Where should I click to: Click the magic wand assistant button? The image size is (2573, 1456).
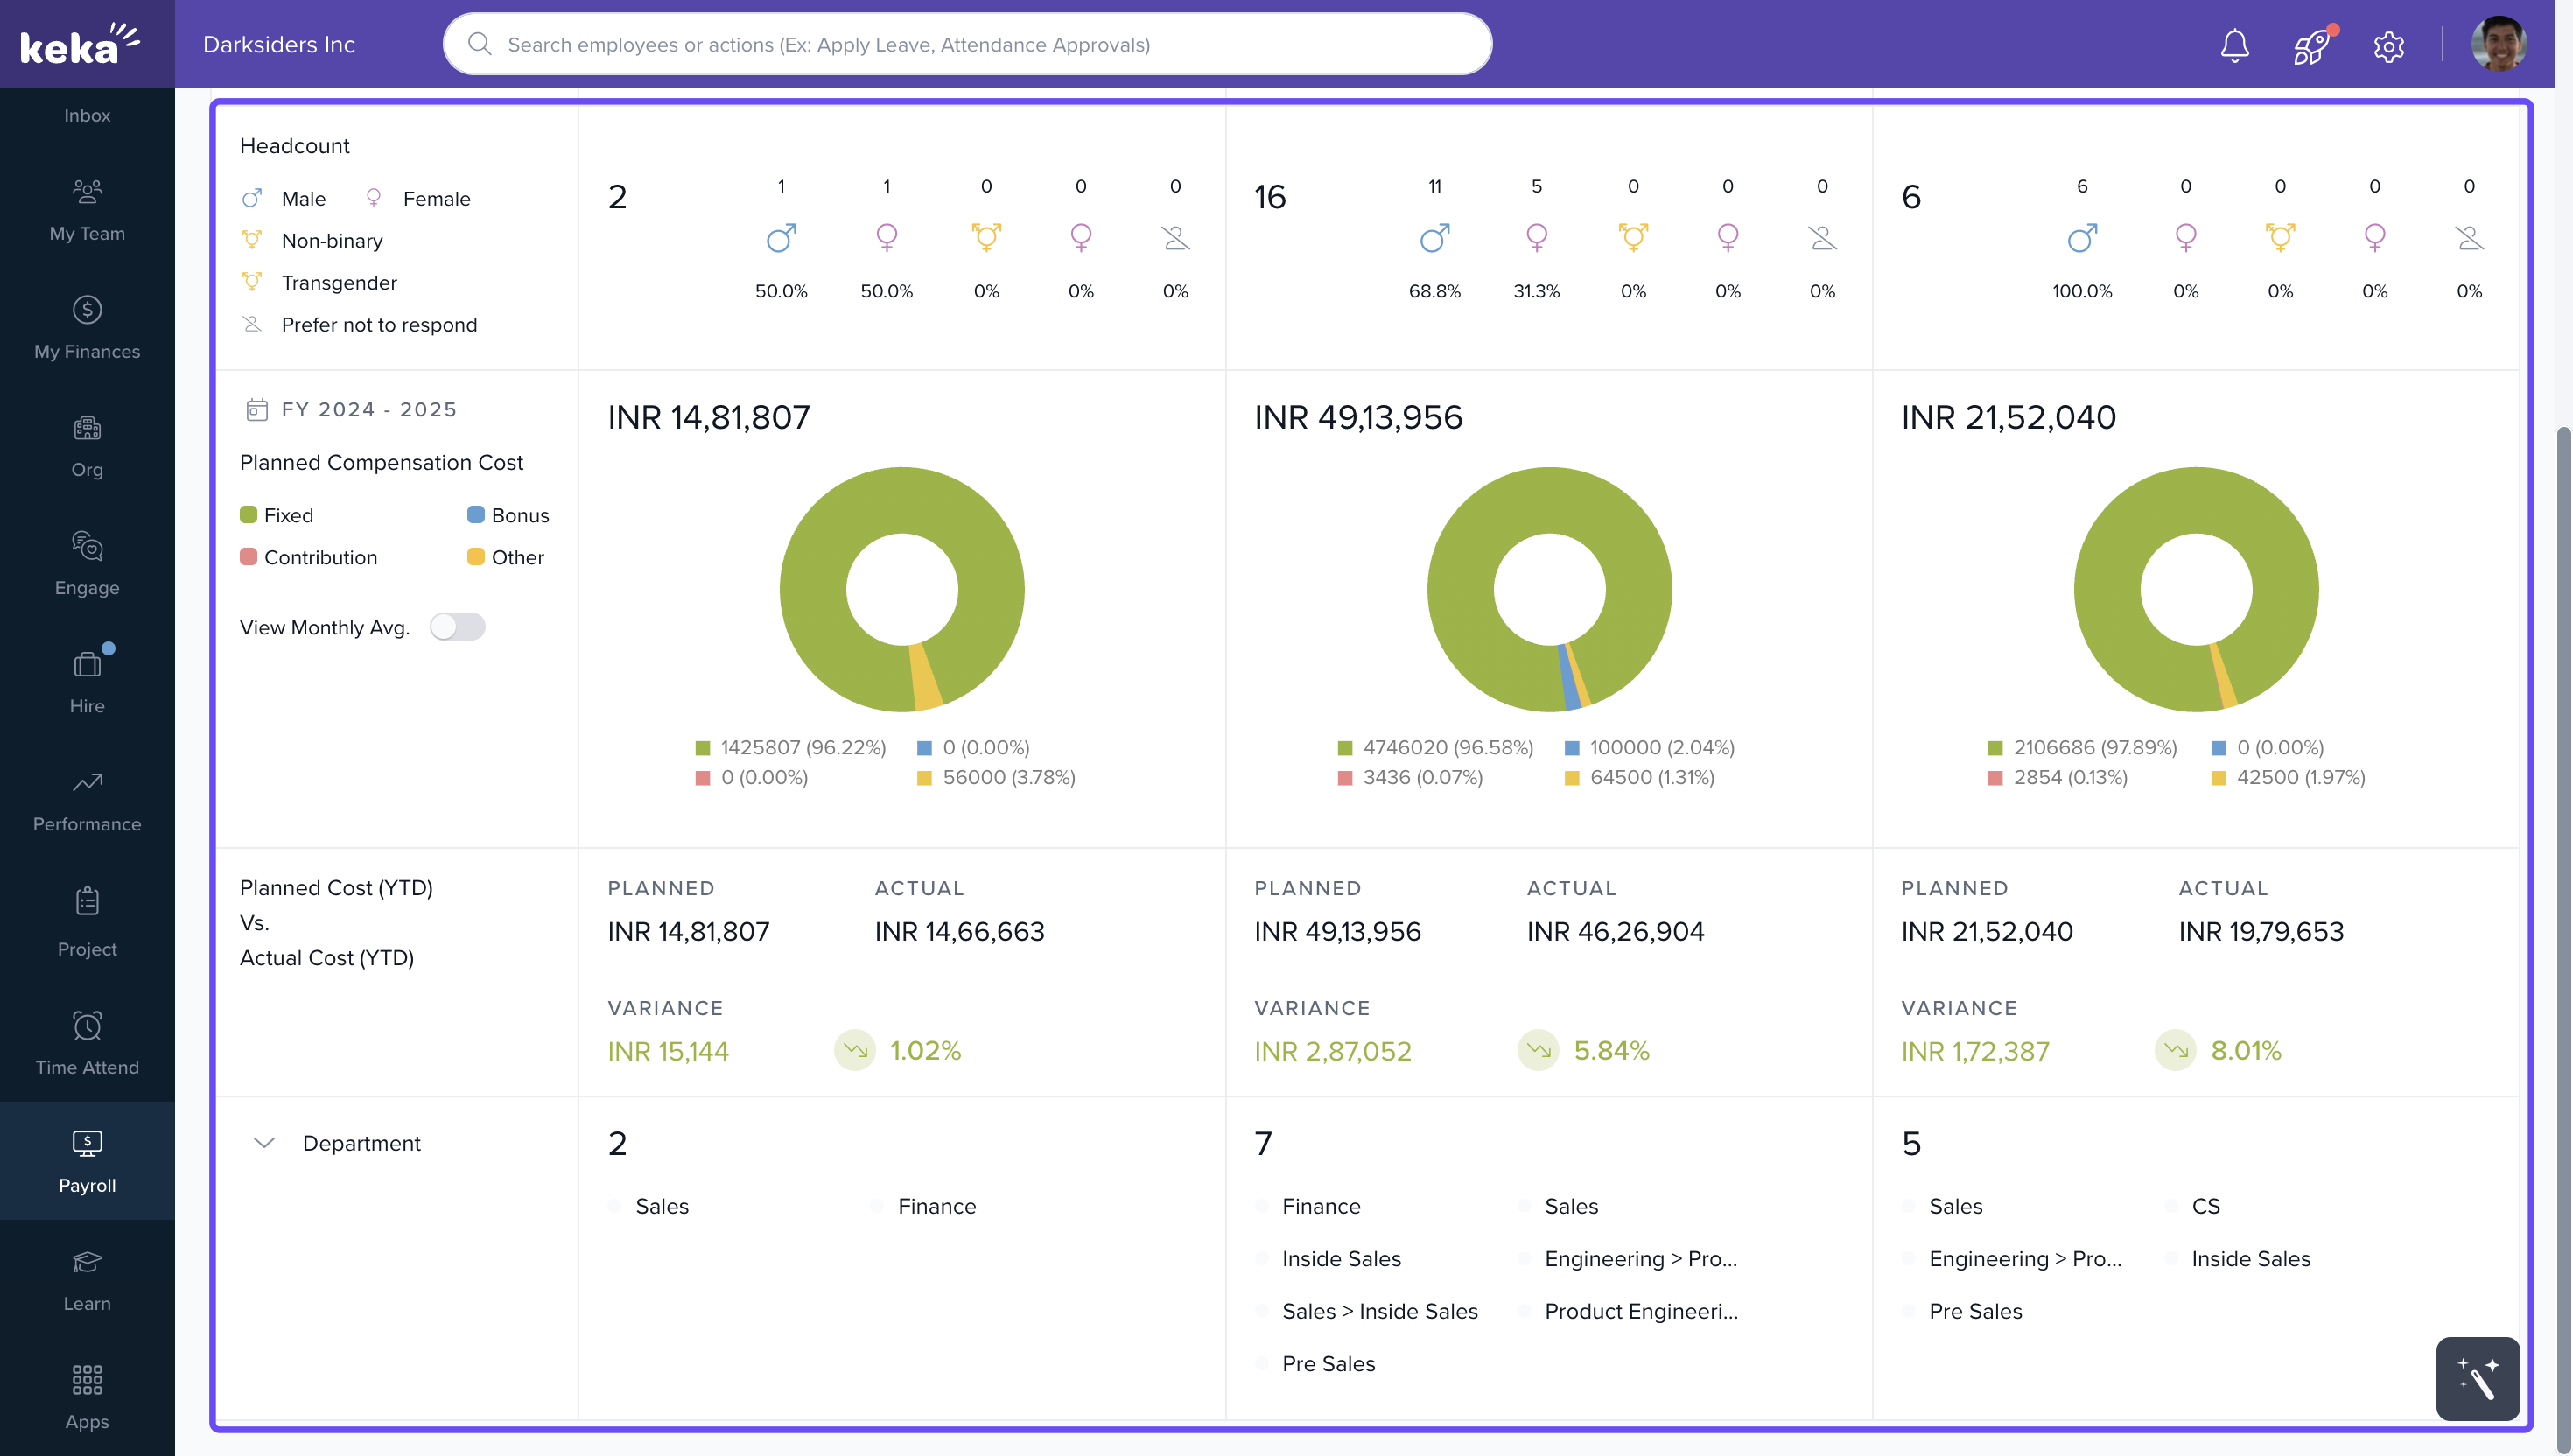tap(2477, 1378)
